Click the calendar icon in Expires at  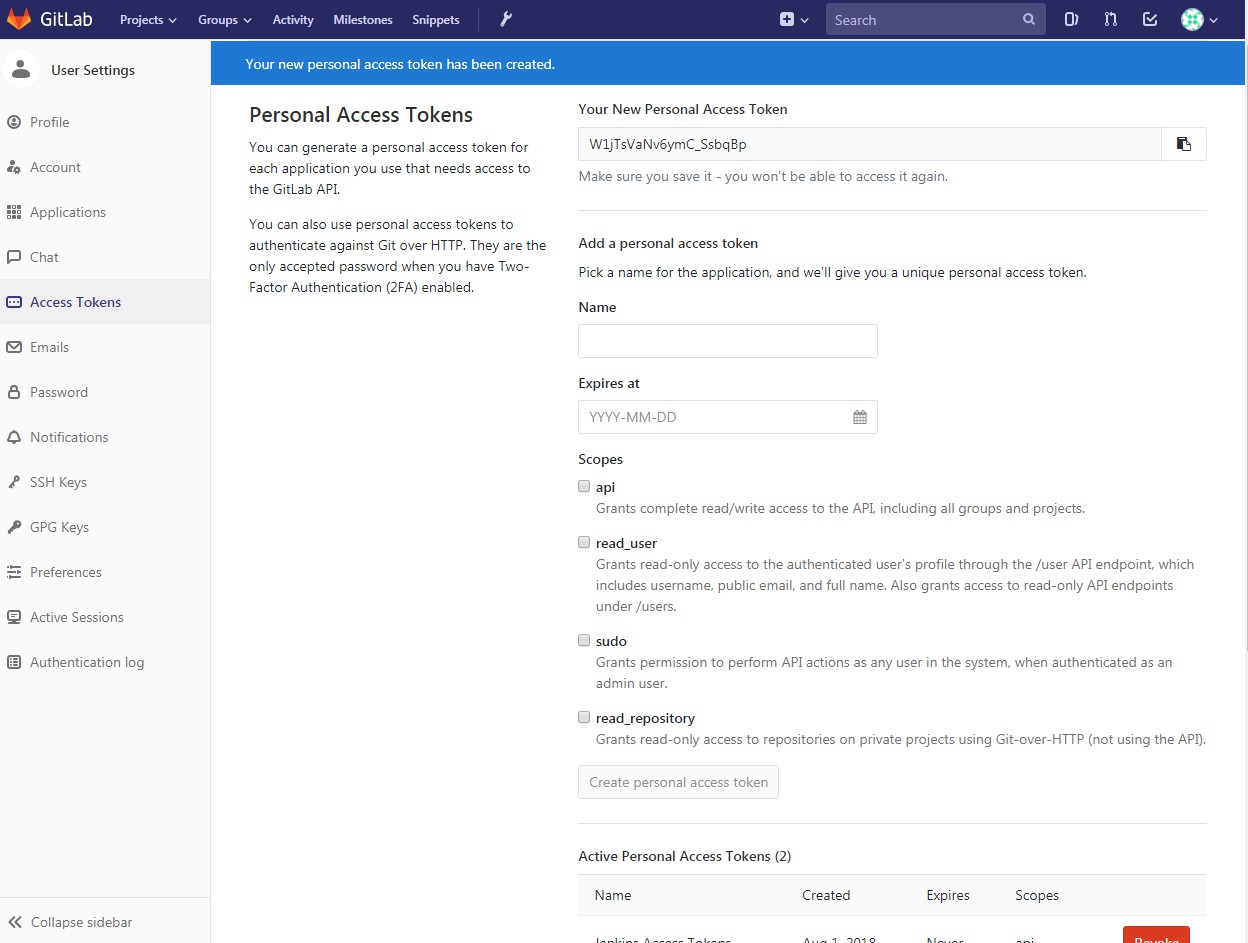[860, 417]
